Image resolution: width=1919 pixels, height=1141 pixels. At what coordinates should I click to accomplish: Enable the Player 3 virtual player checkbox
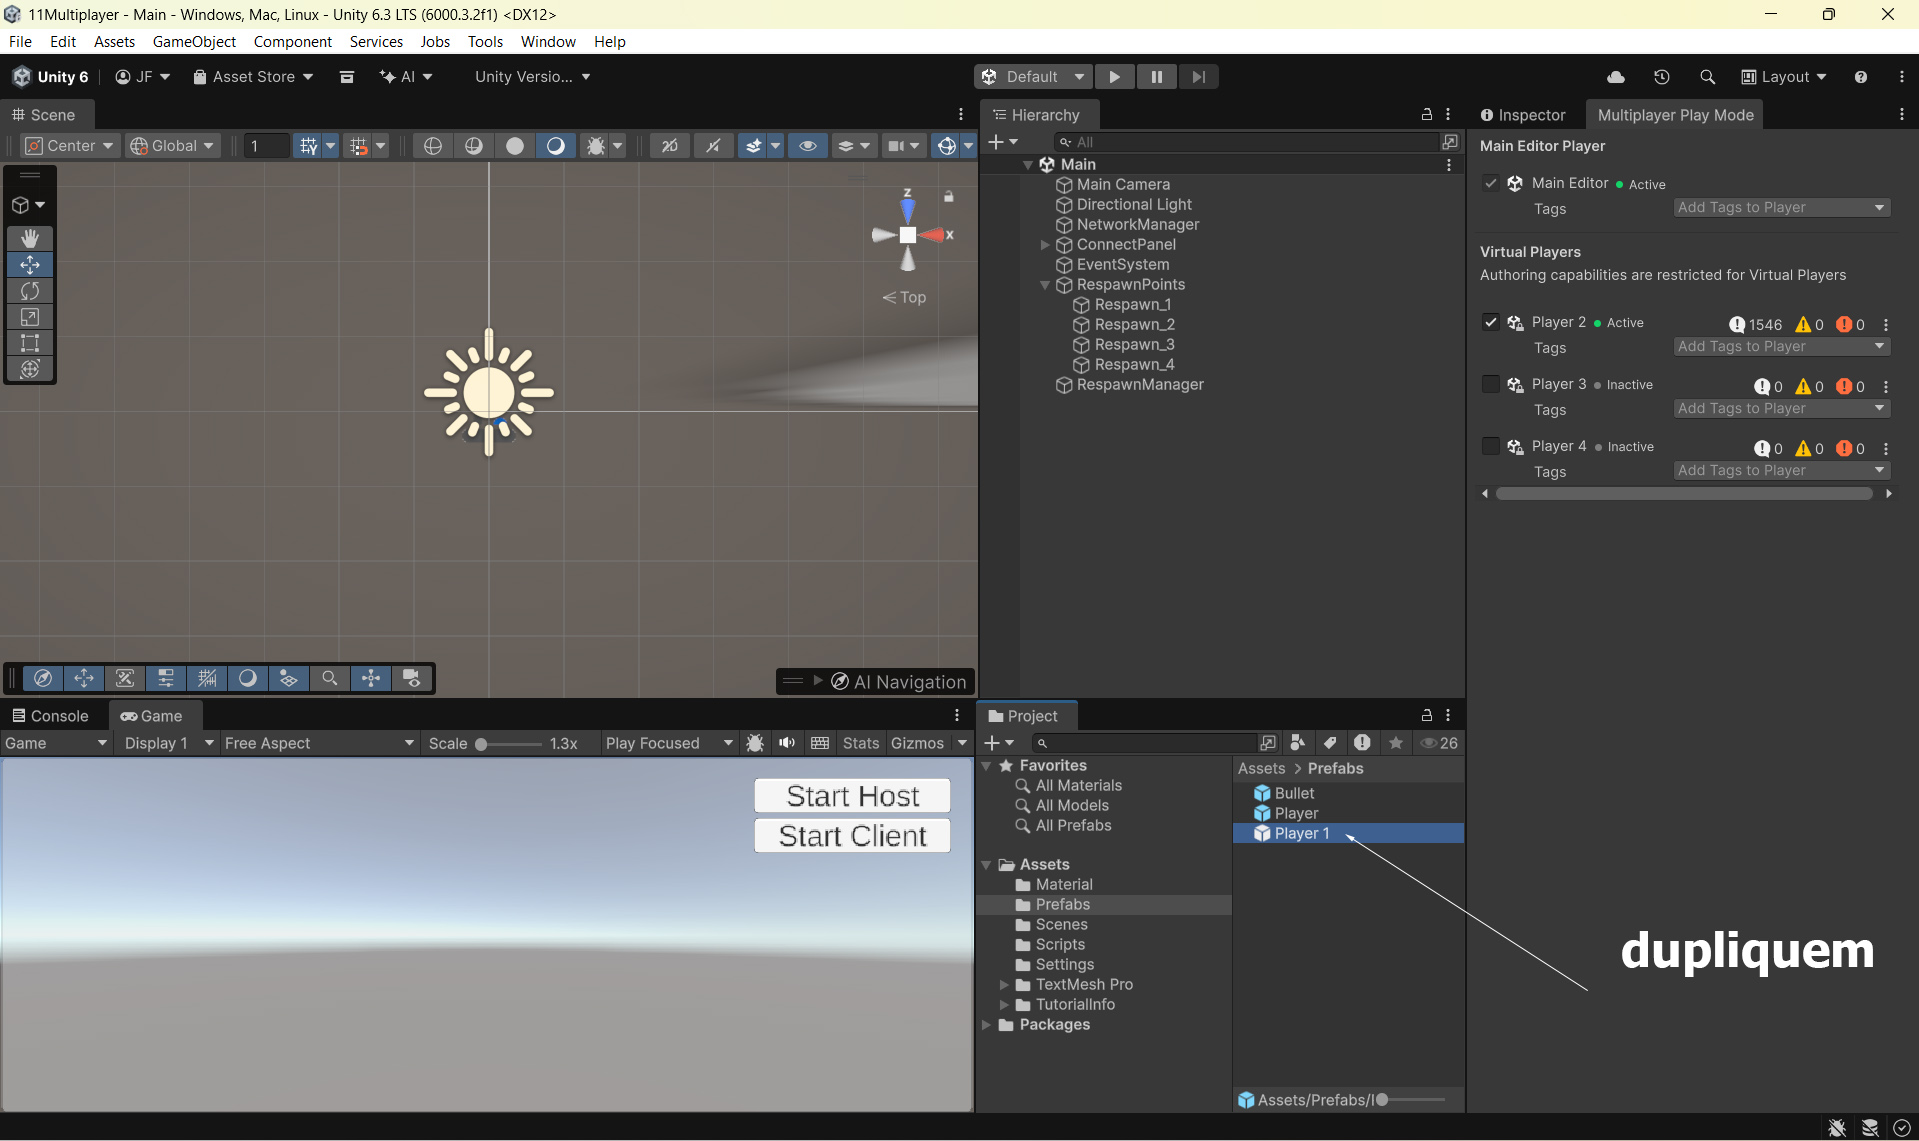tap(1490, 384)
